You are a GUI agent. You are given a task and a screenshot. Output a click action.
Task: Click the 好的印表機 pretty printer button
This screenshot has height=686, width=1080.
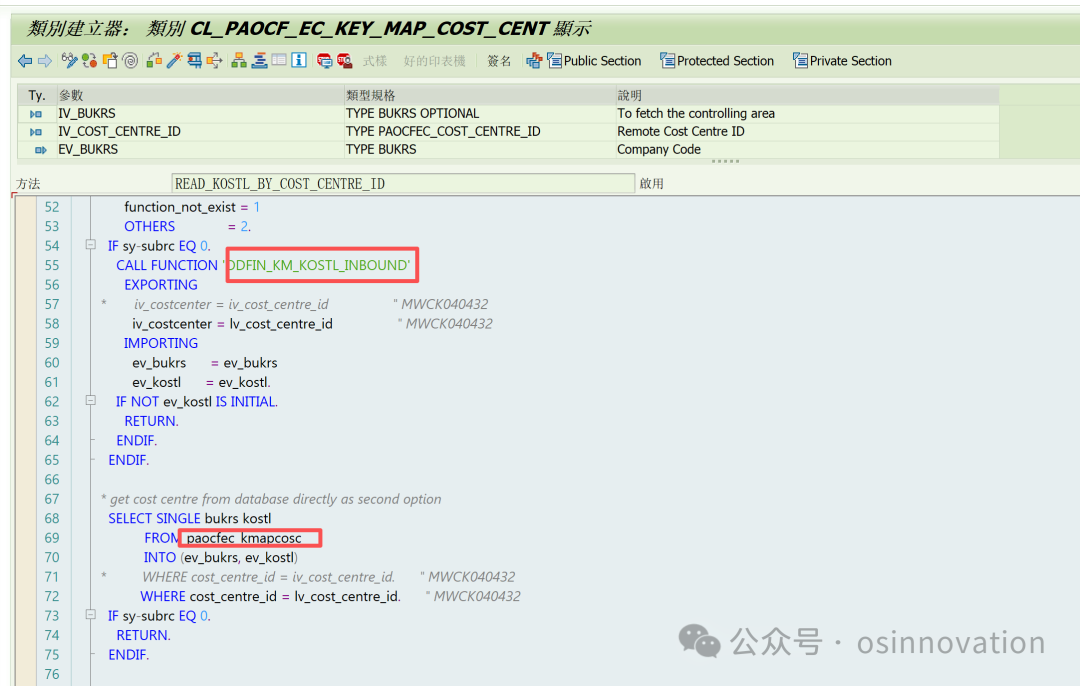coord(435,61)
